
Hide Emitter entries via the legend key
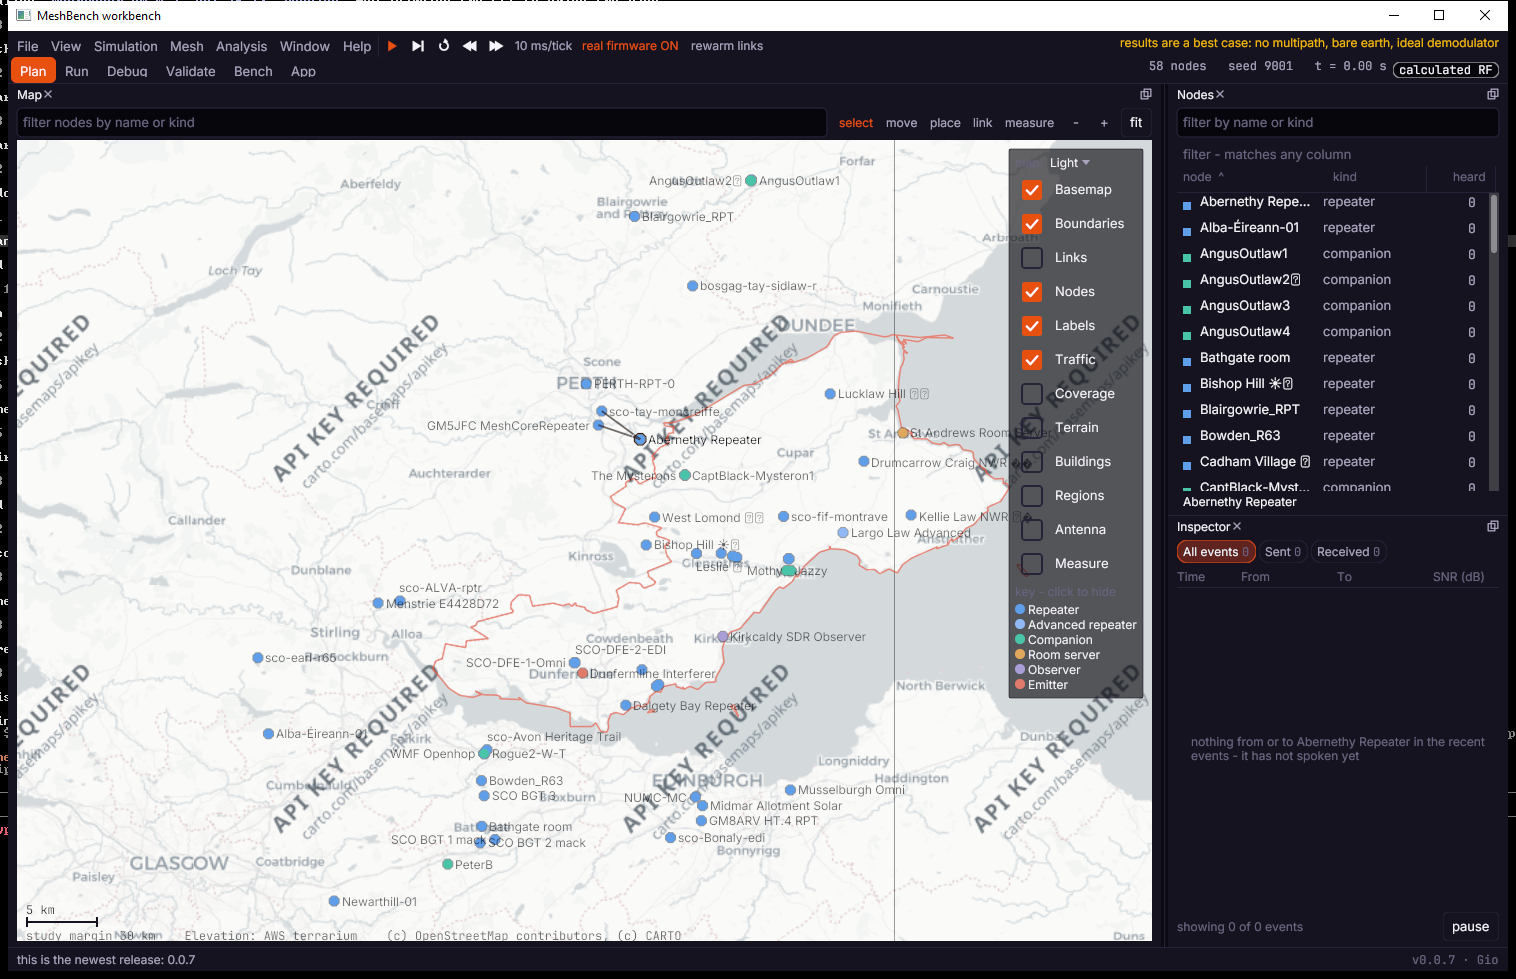coord(1042,685)
